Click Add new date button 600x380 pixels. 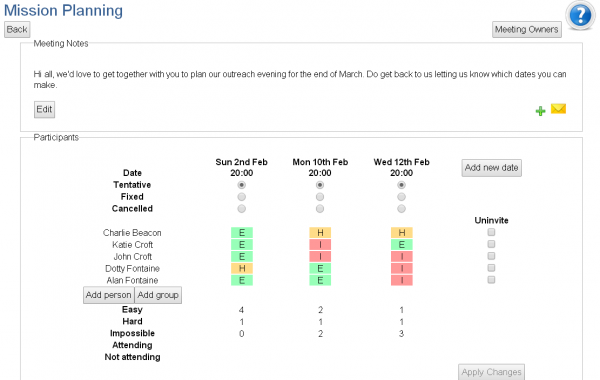[x=491, y=168]
